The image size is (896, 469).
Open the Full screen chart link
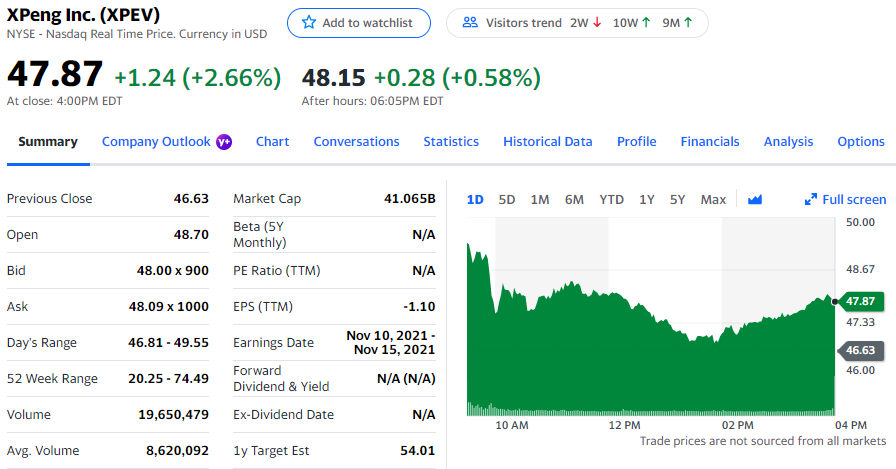(846, 199)
